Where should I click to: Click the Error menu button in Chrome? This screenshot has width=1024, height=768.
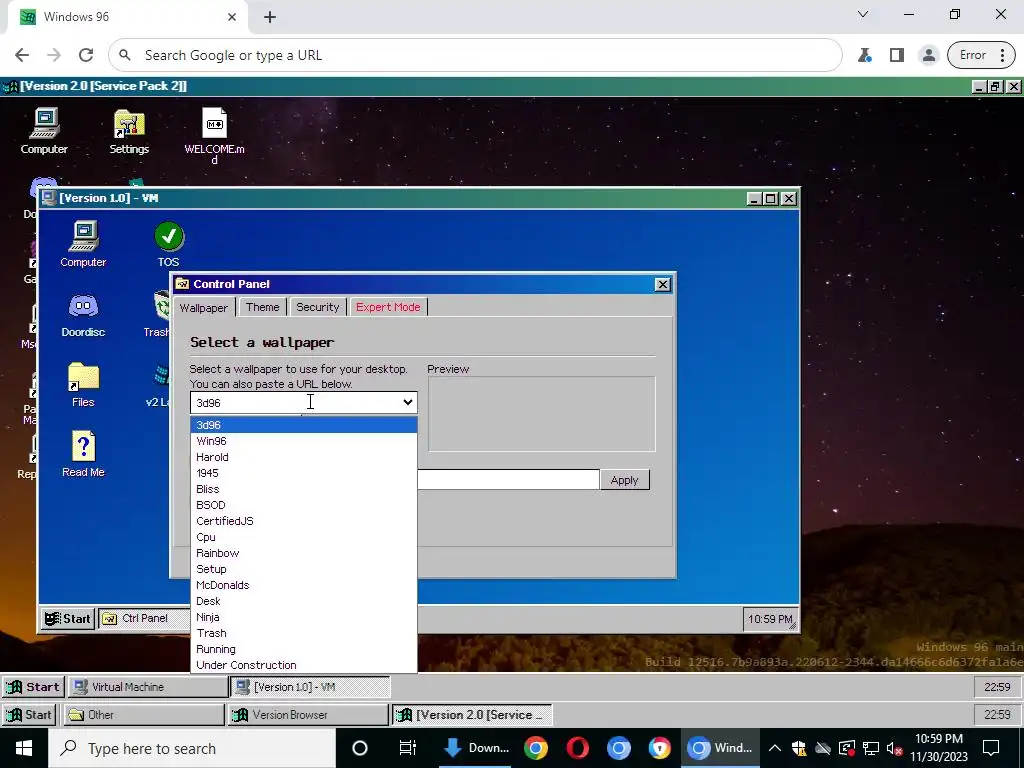pyautogui.click(x=981, y=56)
